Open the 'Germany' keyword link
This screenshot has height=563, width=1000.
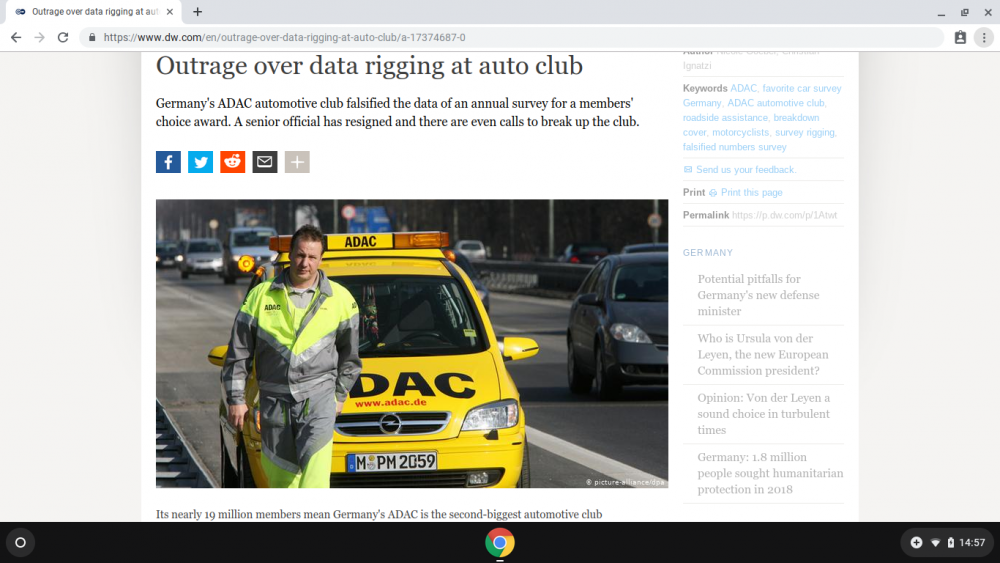tap(702, 103)
